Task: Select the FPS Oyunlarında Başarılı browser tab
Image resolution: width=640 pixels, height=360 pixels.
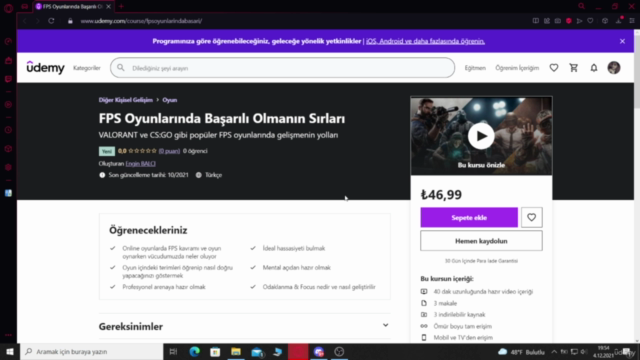Action: tap(73, 7)
